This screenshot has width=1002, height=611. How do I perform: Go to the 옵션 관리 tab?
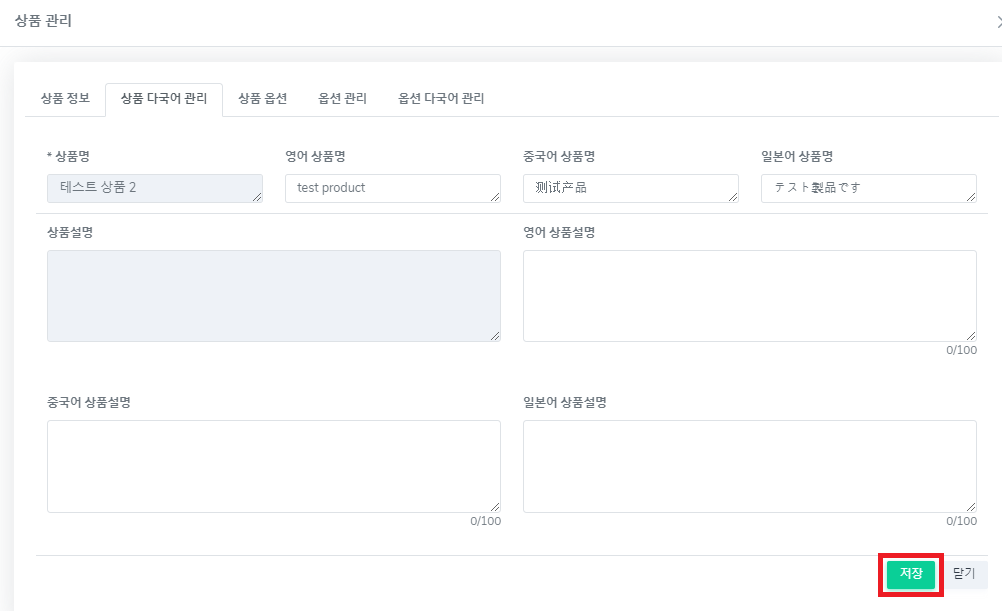(x=342, y=98)
